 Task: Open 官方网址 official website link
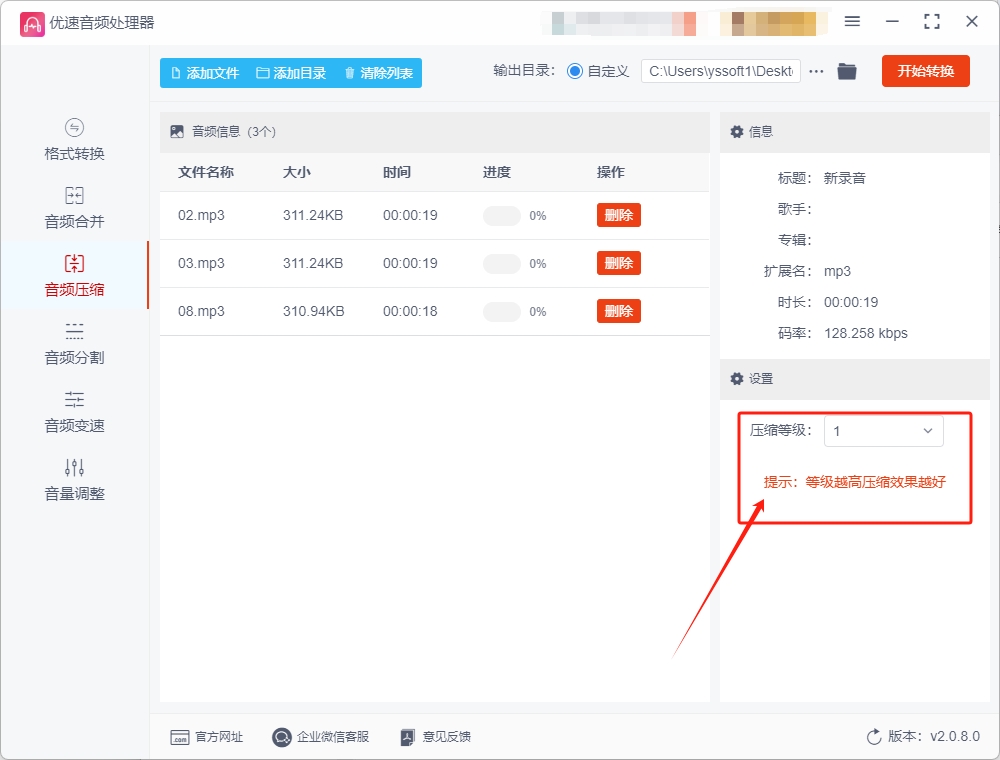click(207, 737)
